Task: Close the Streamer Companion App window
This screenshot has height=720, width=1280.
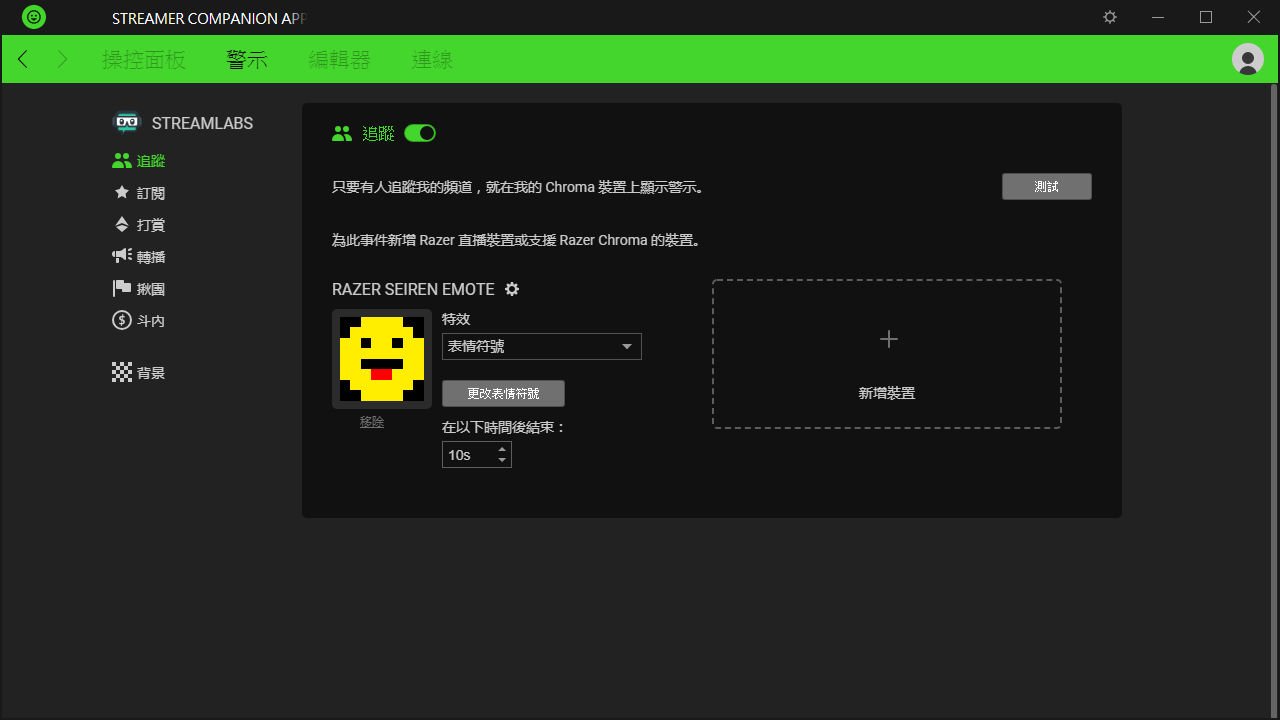Action: pos(1254,17)
